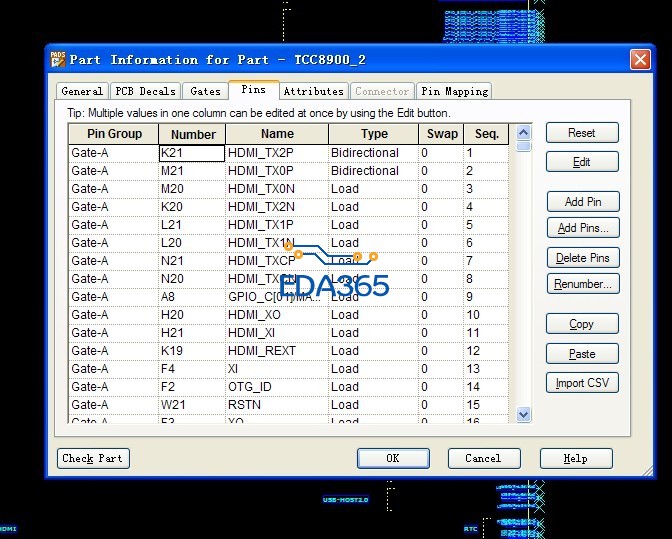Sort by the Type column header
The image size is (672, 539).
click(373, 134)
